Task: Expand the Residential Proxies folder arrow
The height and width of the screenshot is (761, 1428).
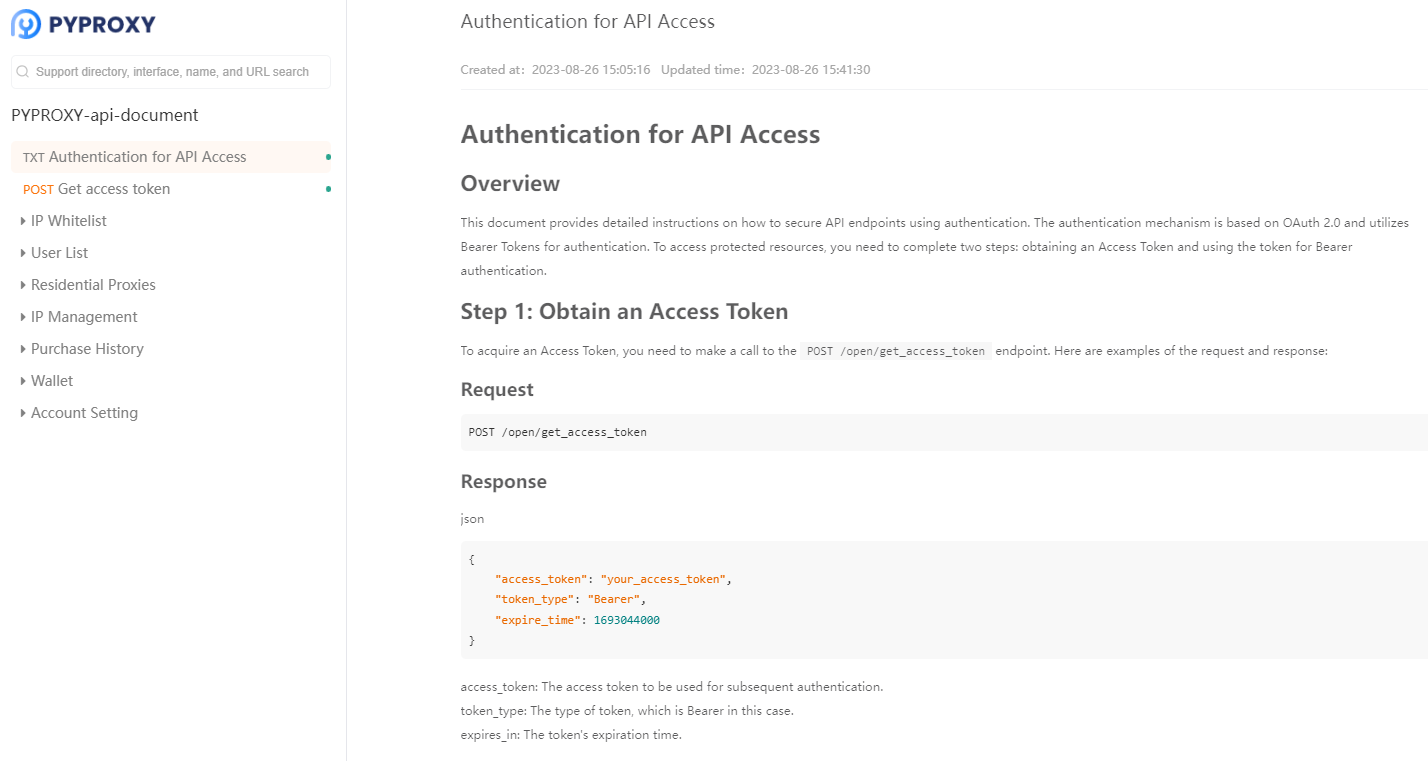Action: pyautogui.click(x=23, y=285)
